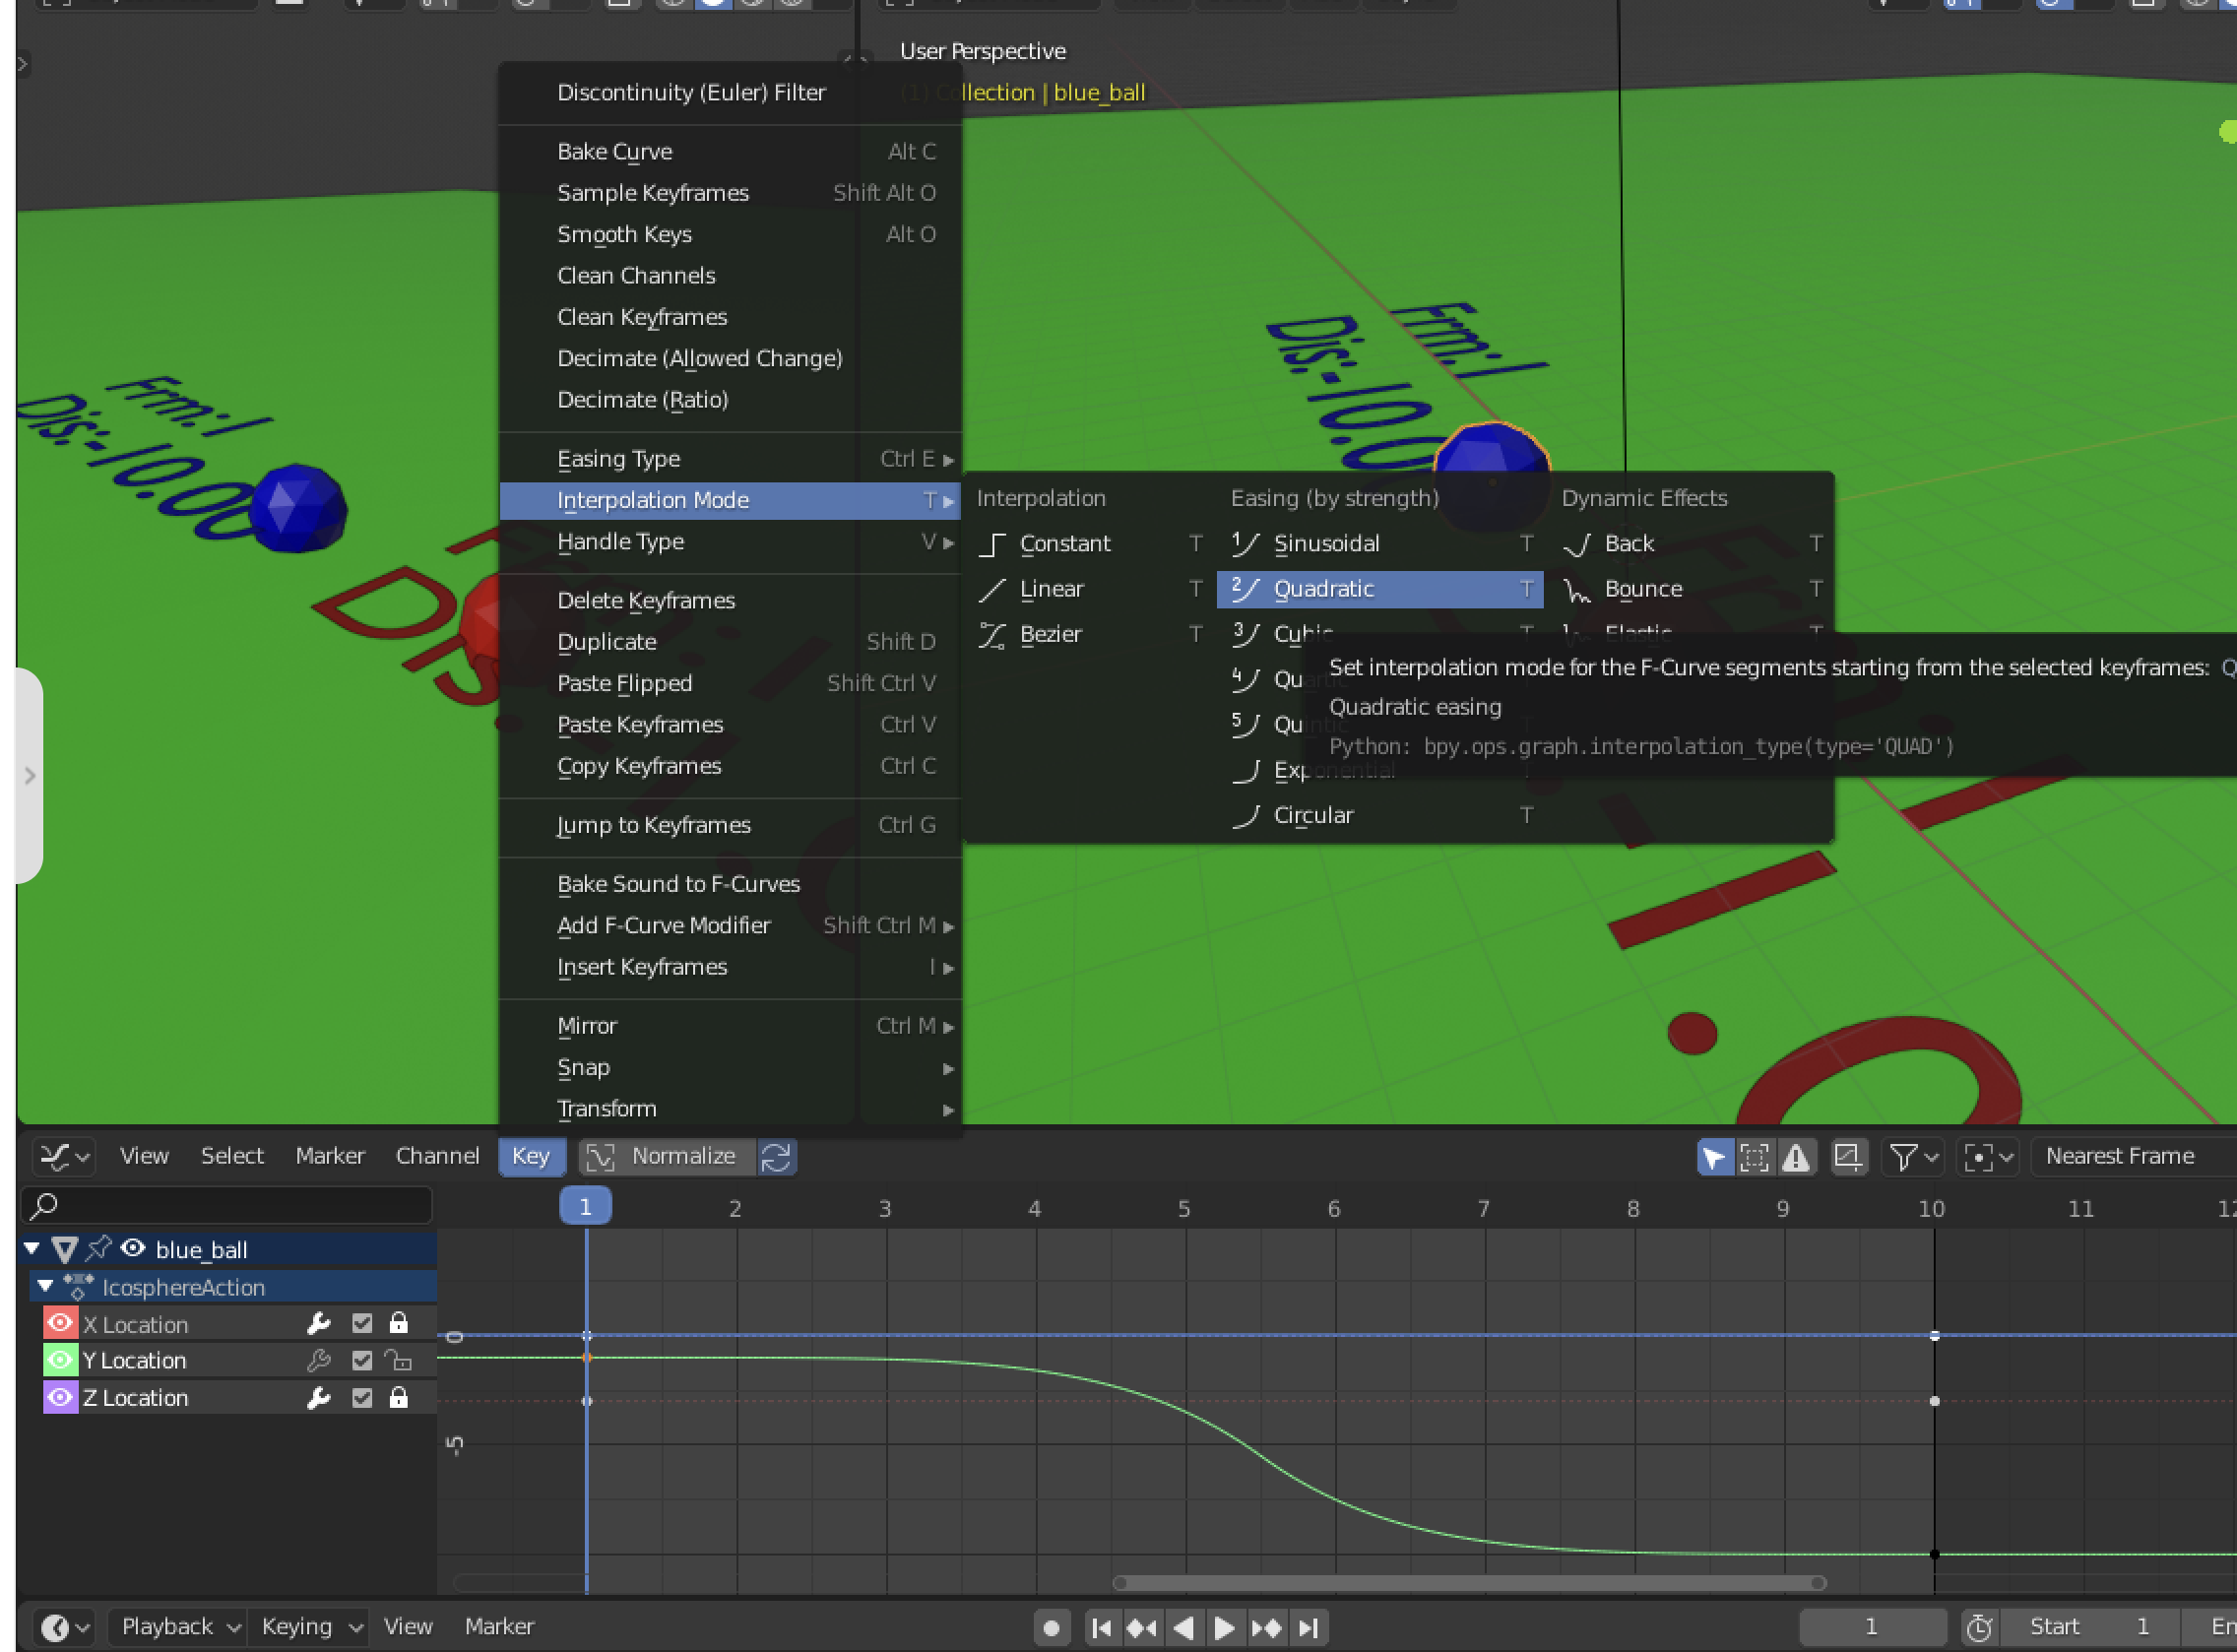
Task: Uncheck the Z Location mute checkbox
Action: tap(362, 1397)
